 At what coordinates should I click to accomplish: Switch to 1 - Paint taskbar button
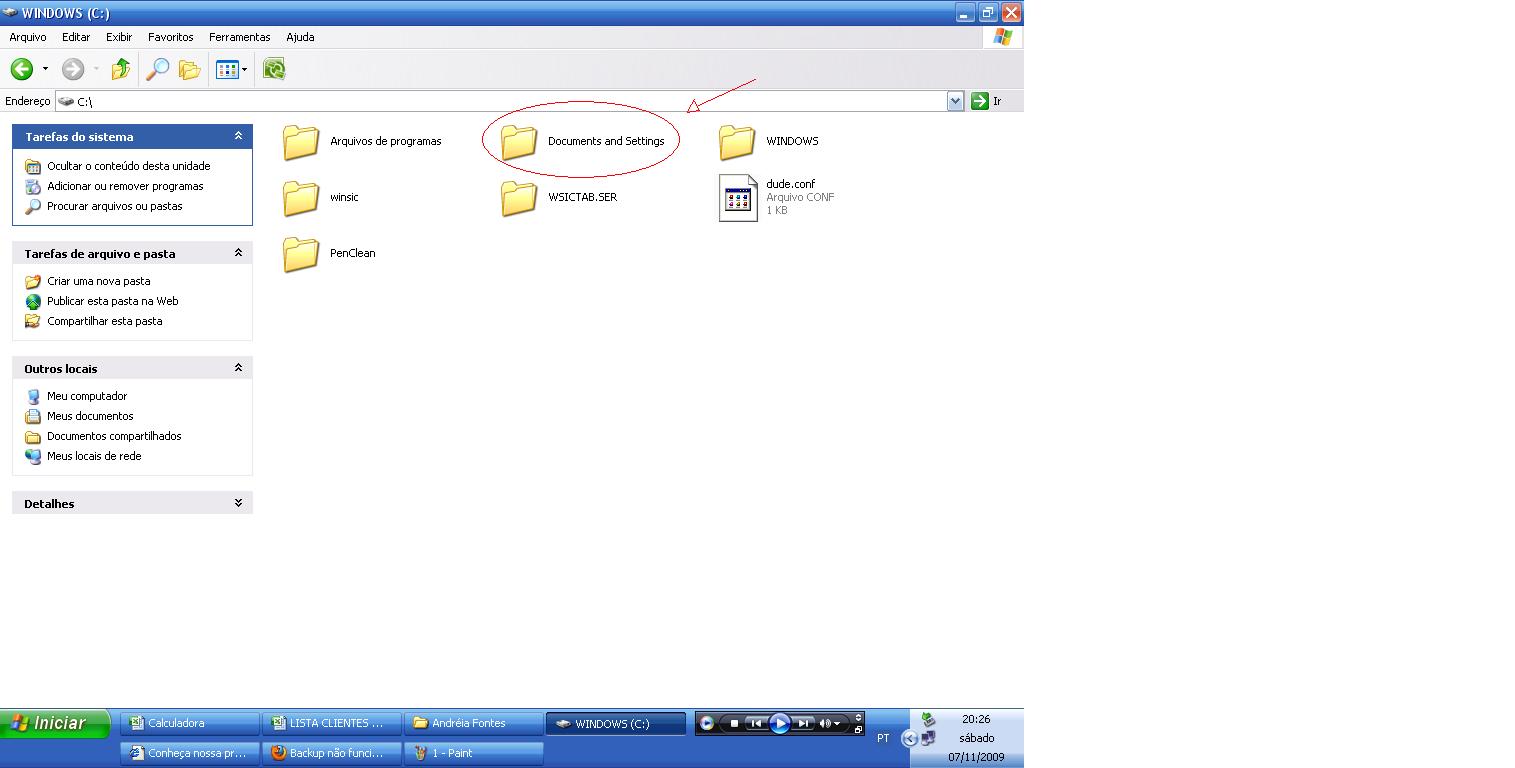click(x=474, y=753)
